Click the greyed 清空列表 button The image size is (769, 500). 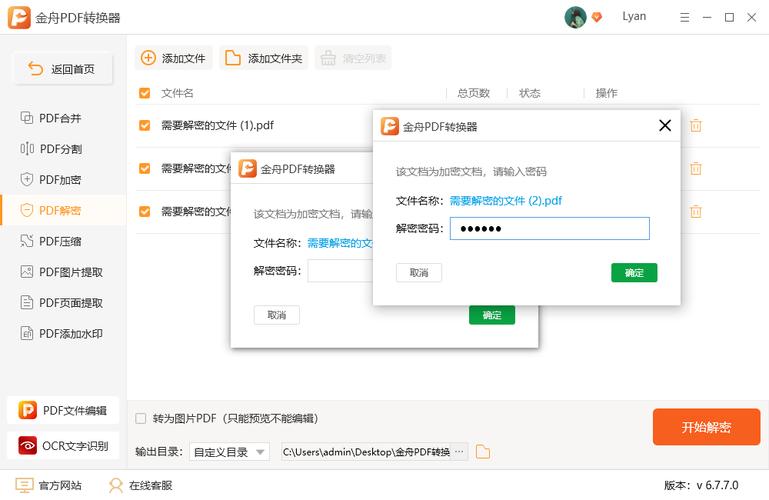[353, 58]
